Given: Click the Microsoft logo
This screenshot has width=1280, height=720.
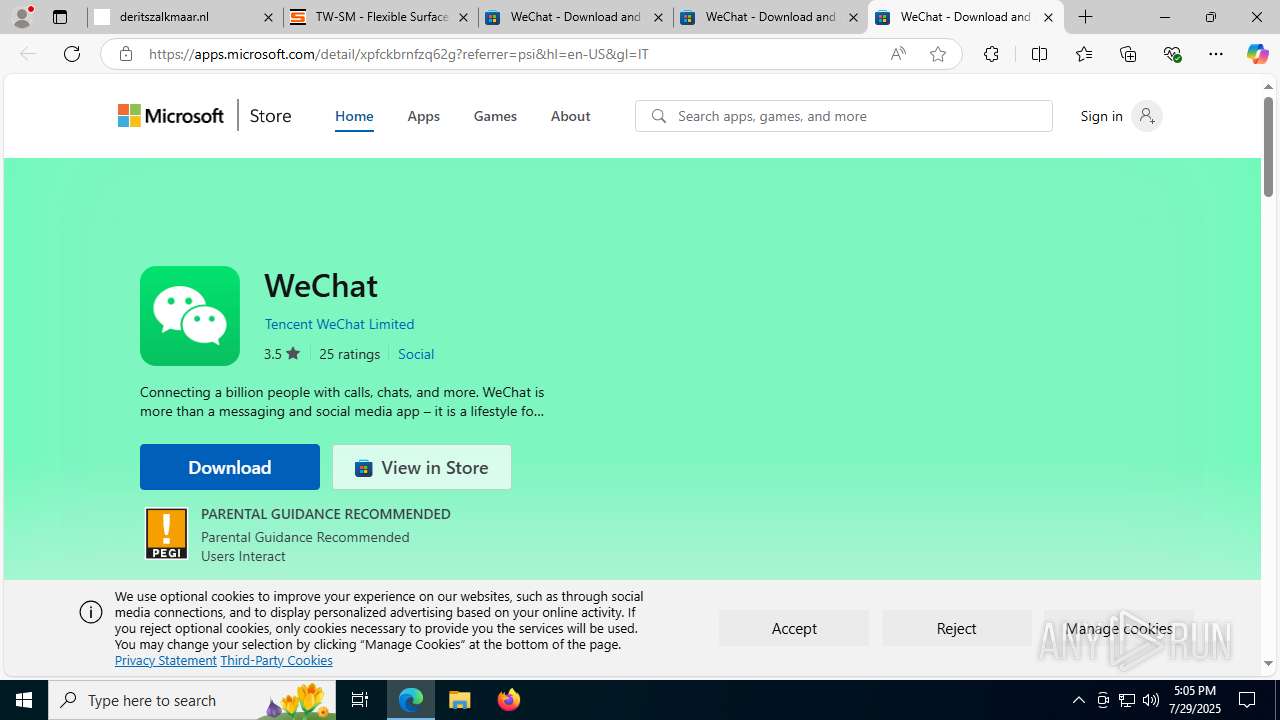Looking at the screenshot, I should coord(171,116).
